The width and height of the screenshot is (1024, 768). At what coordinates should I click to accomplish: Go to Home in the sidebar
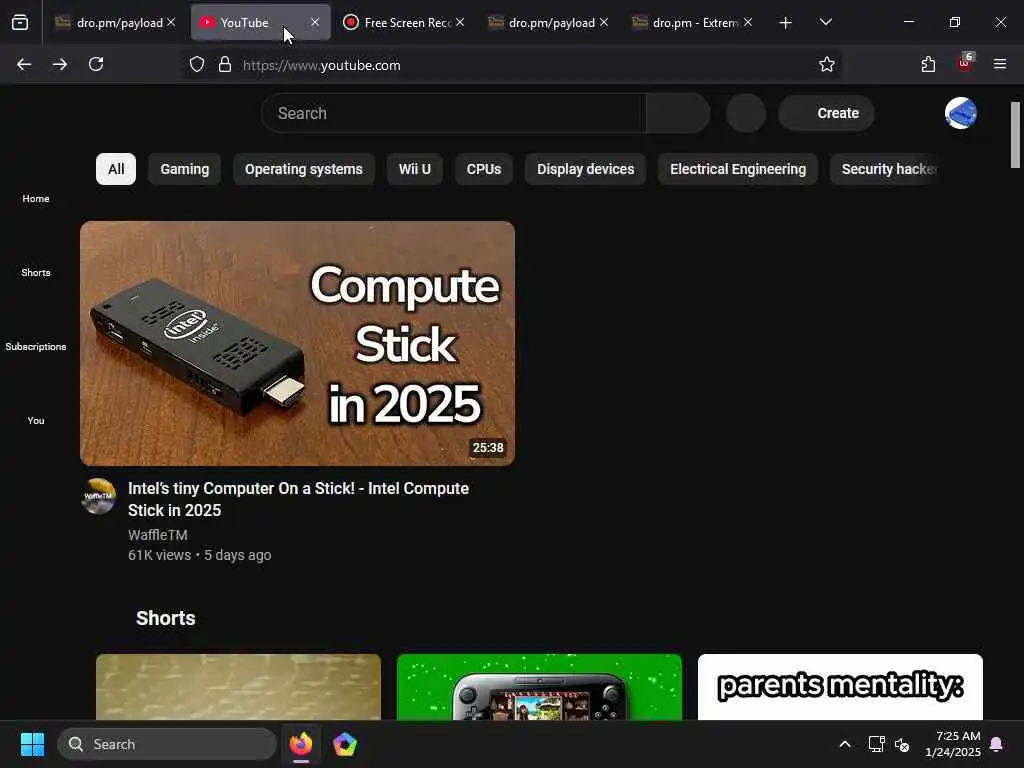pos(36,199)
